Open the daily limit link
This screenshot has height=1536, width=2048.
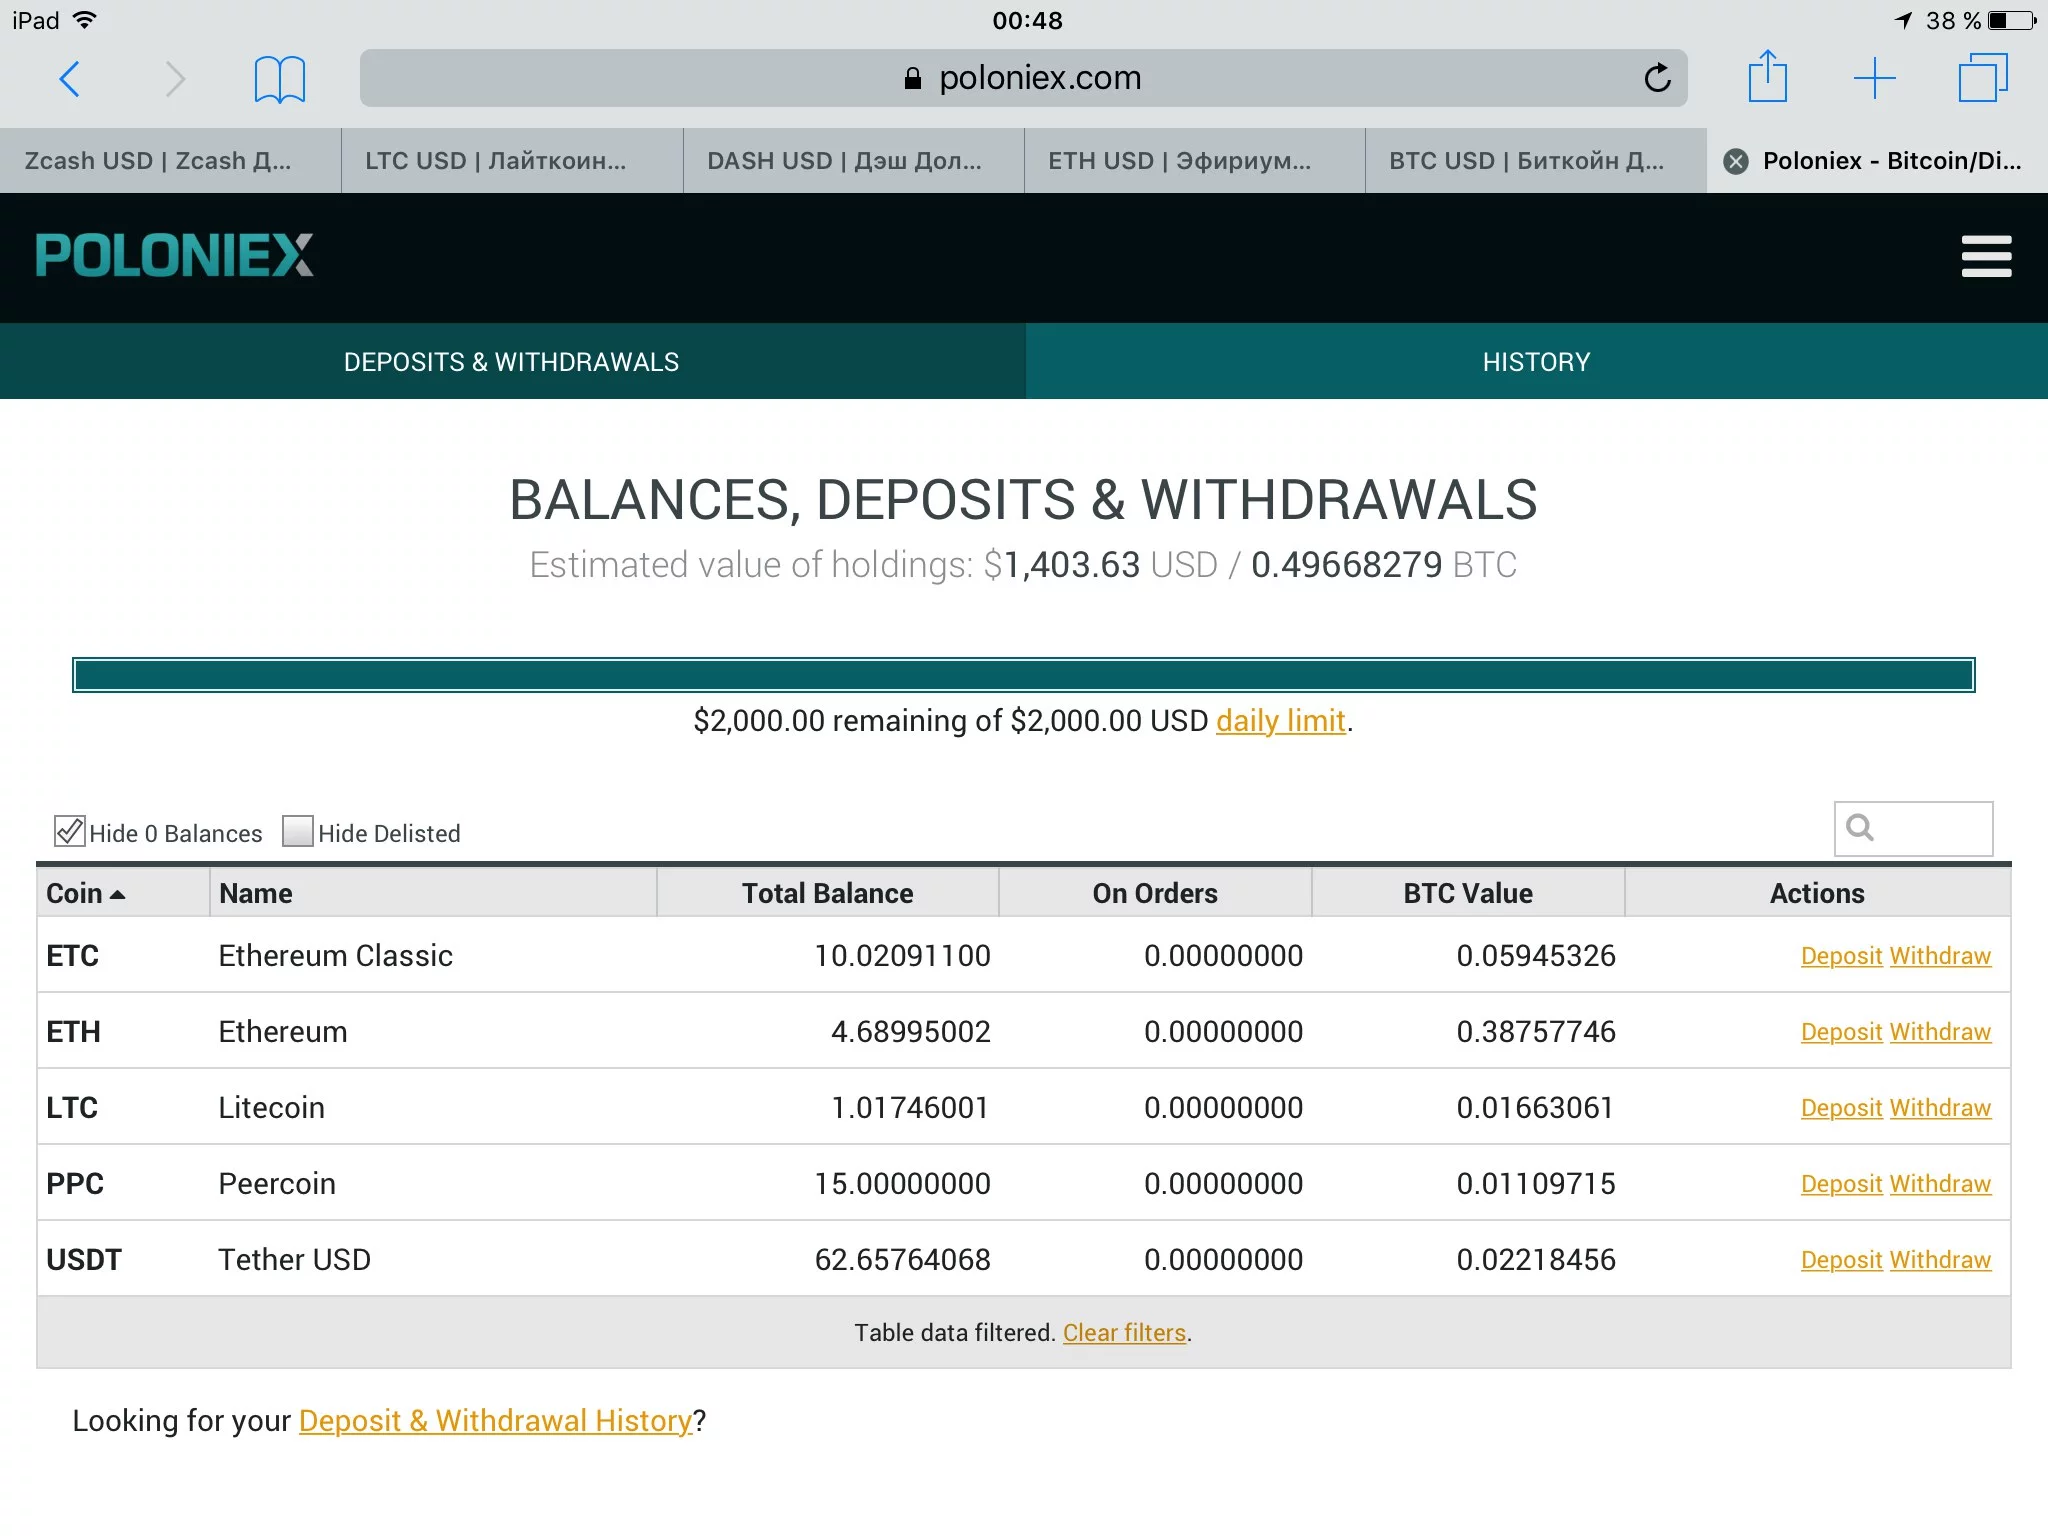point(1280,720)
